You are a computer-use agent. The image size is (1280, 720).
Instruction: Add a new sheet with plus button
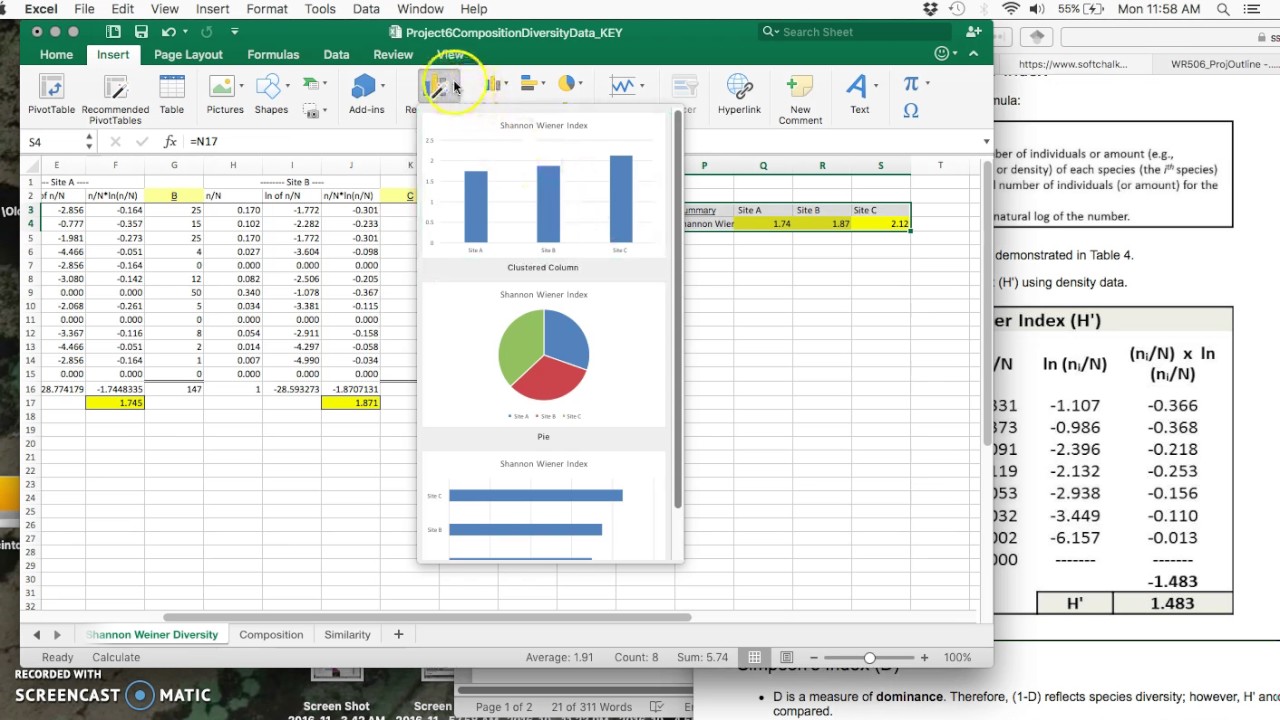[398, 634]
